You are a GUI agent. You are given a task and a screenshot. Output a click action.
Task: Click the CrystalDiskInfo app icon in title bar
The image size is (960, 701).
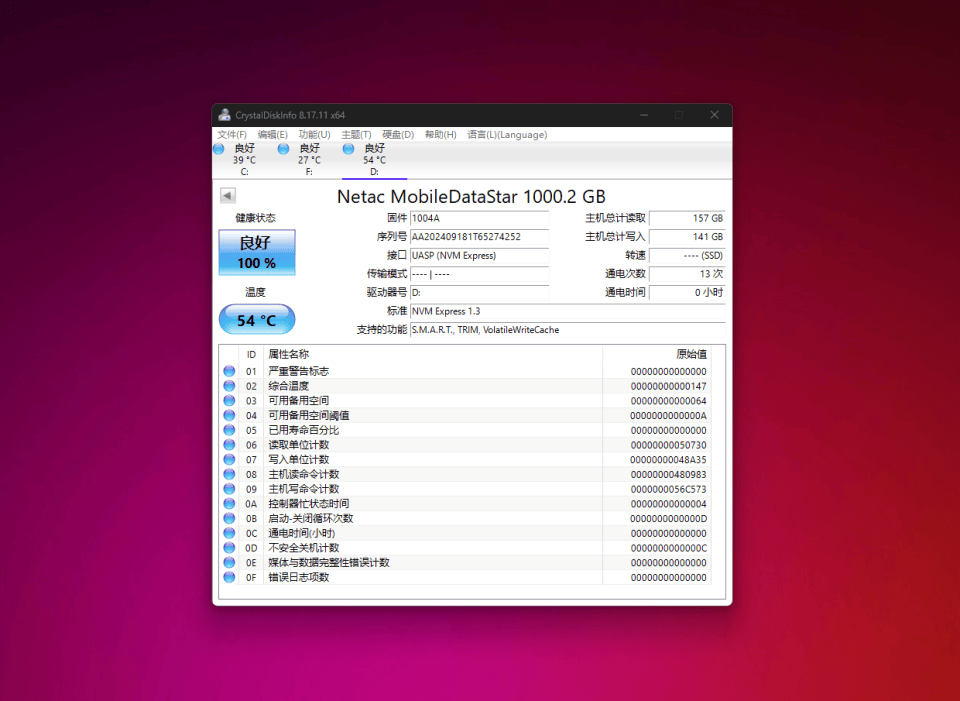coord(225,115)
